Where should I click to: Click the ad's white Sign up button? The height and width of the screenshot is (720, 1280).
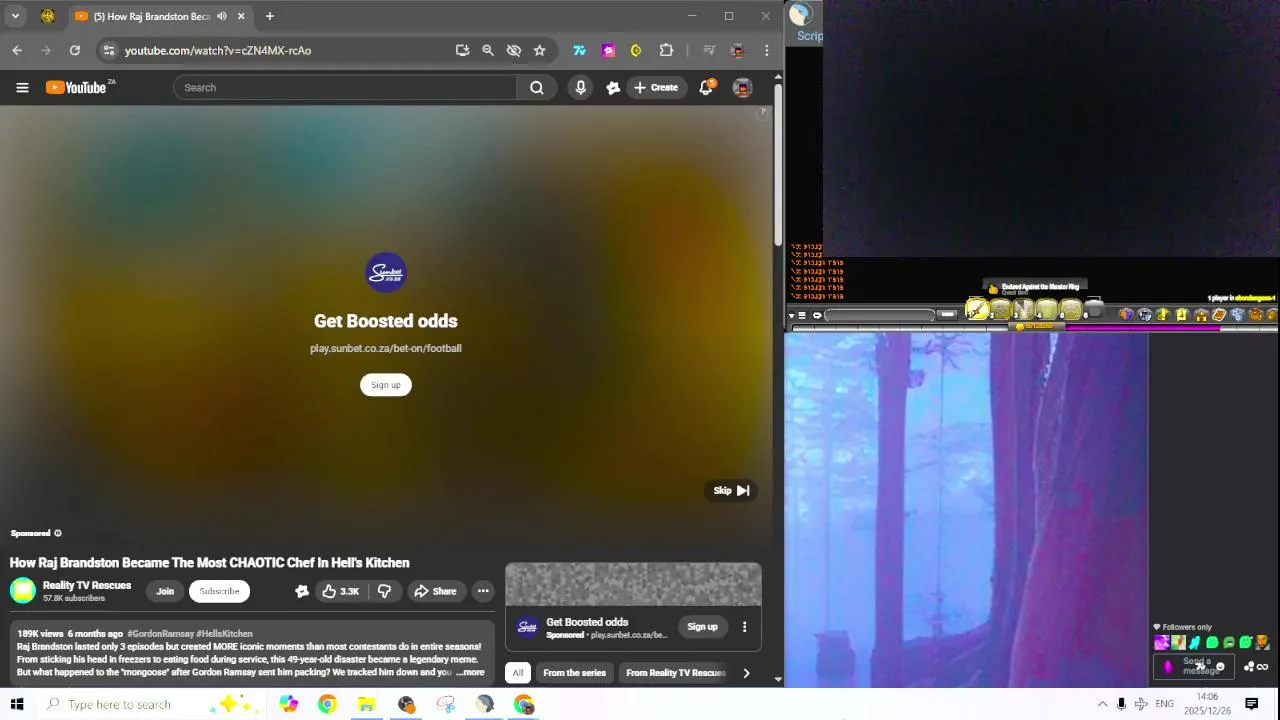click(x=386, y=385)
